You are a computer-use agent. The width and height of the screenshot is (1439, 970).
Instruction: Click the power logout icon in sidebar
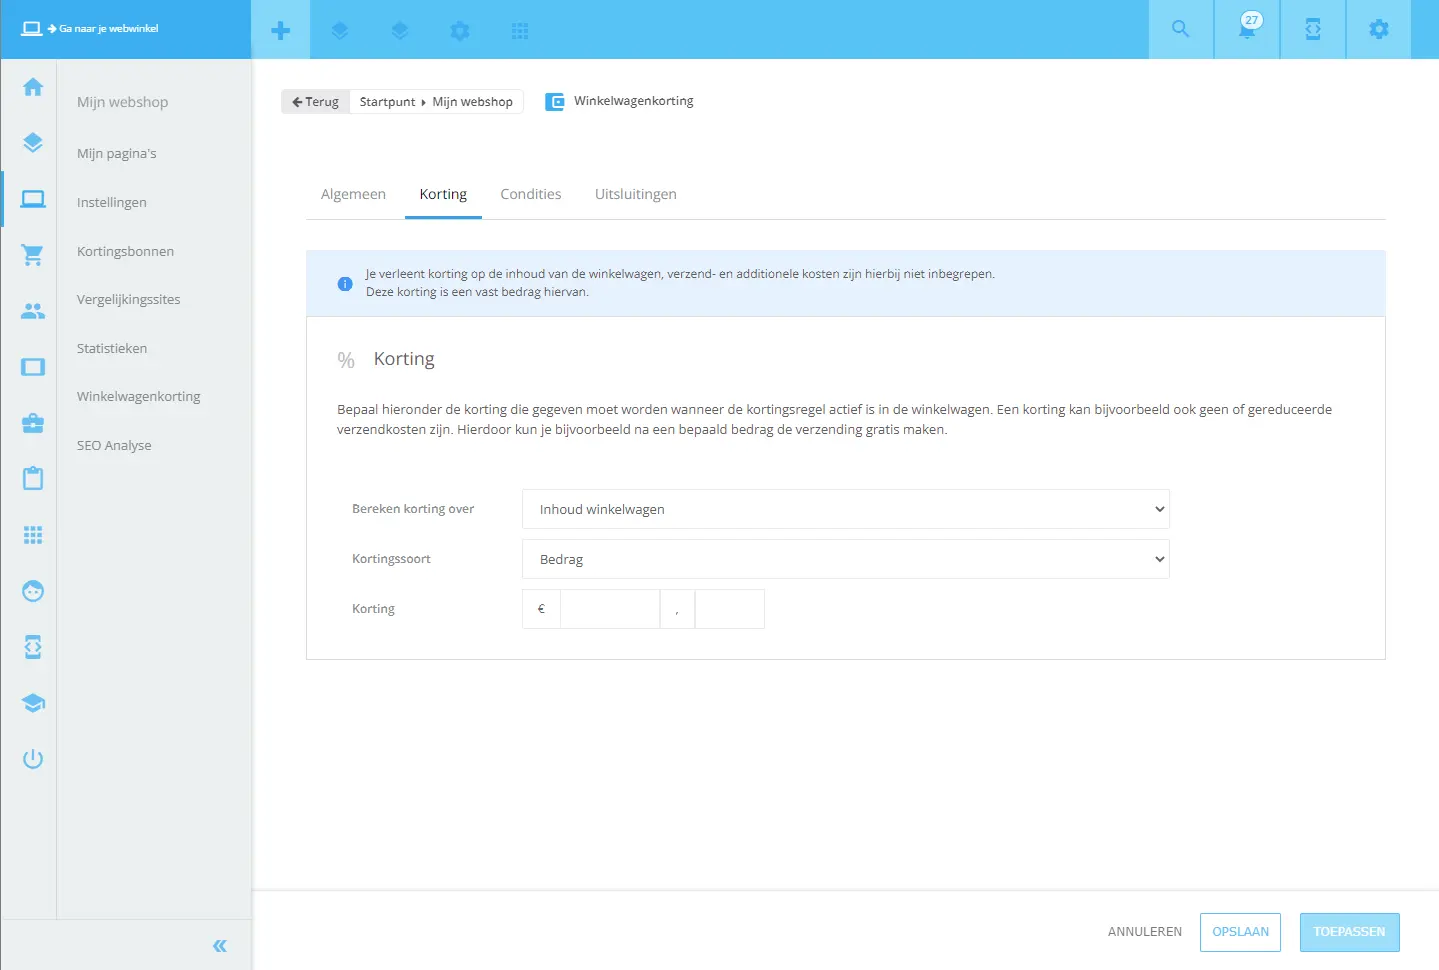pos(33,759)
